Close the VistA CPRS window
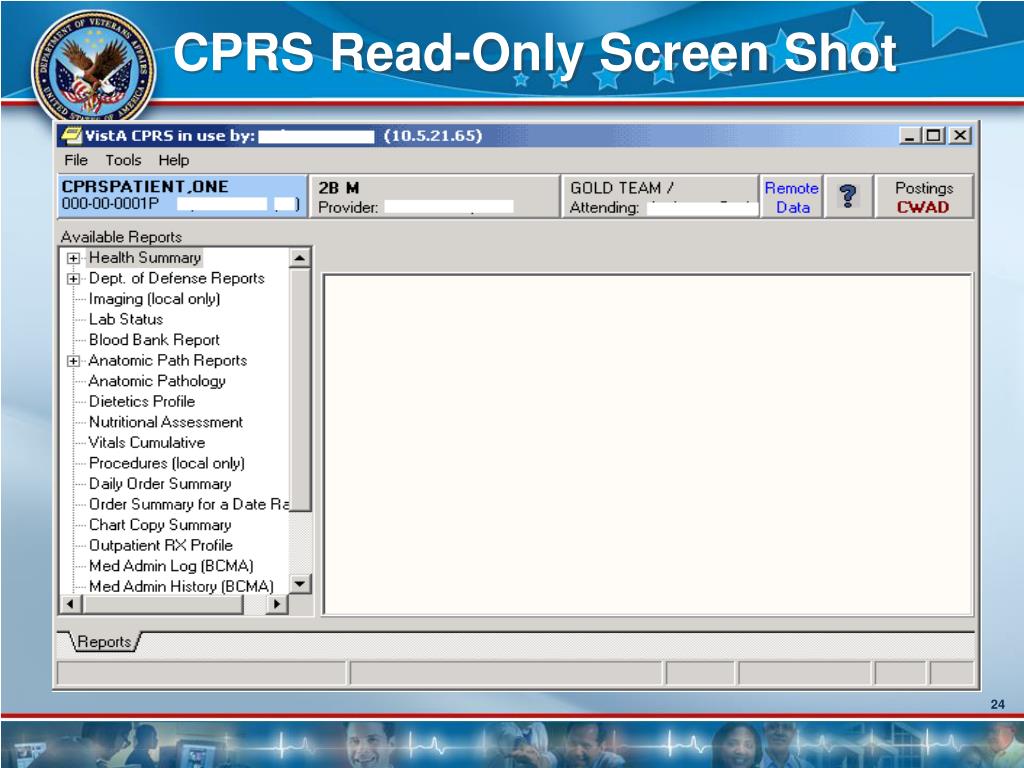 960,135
